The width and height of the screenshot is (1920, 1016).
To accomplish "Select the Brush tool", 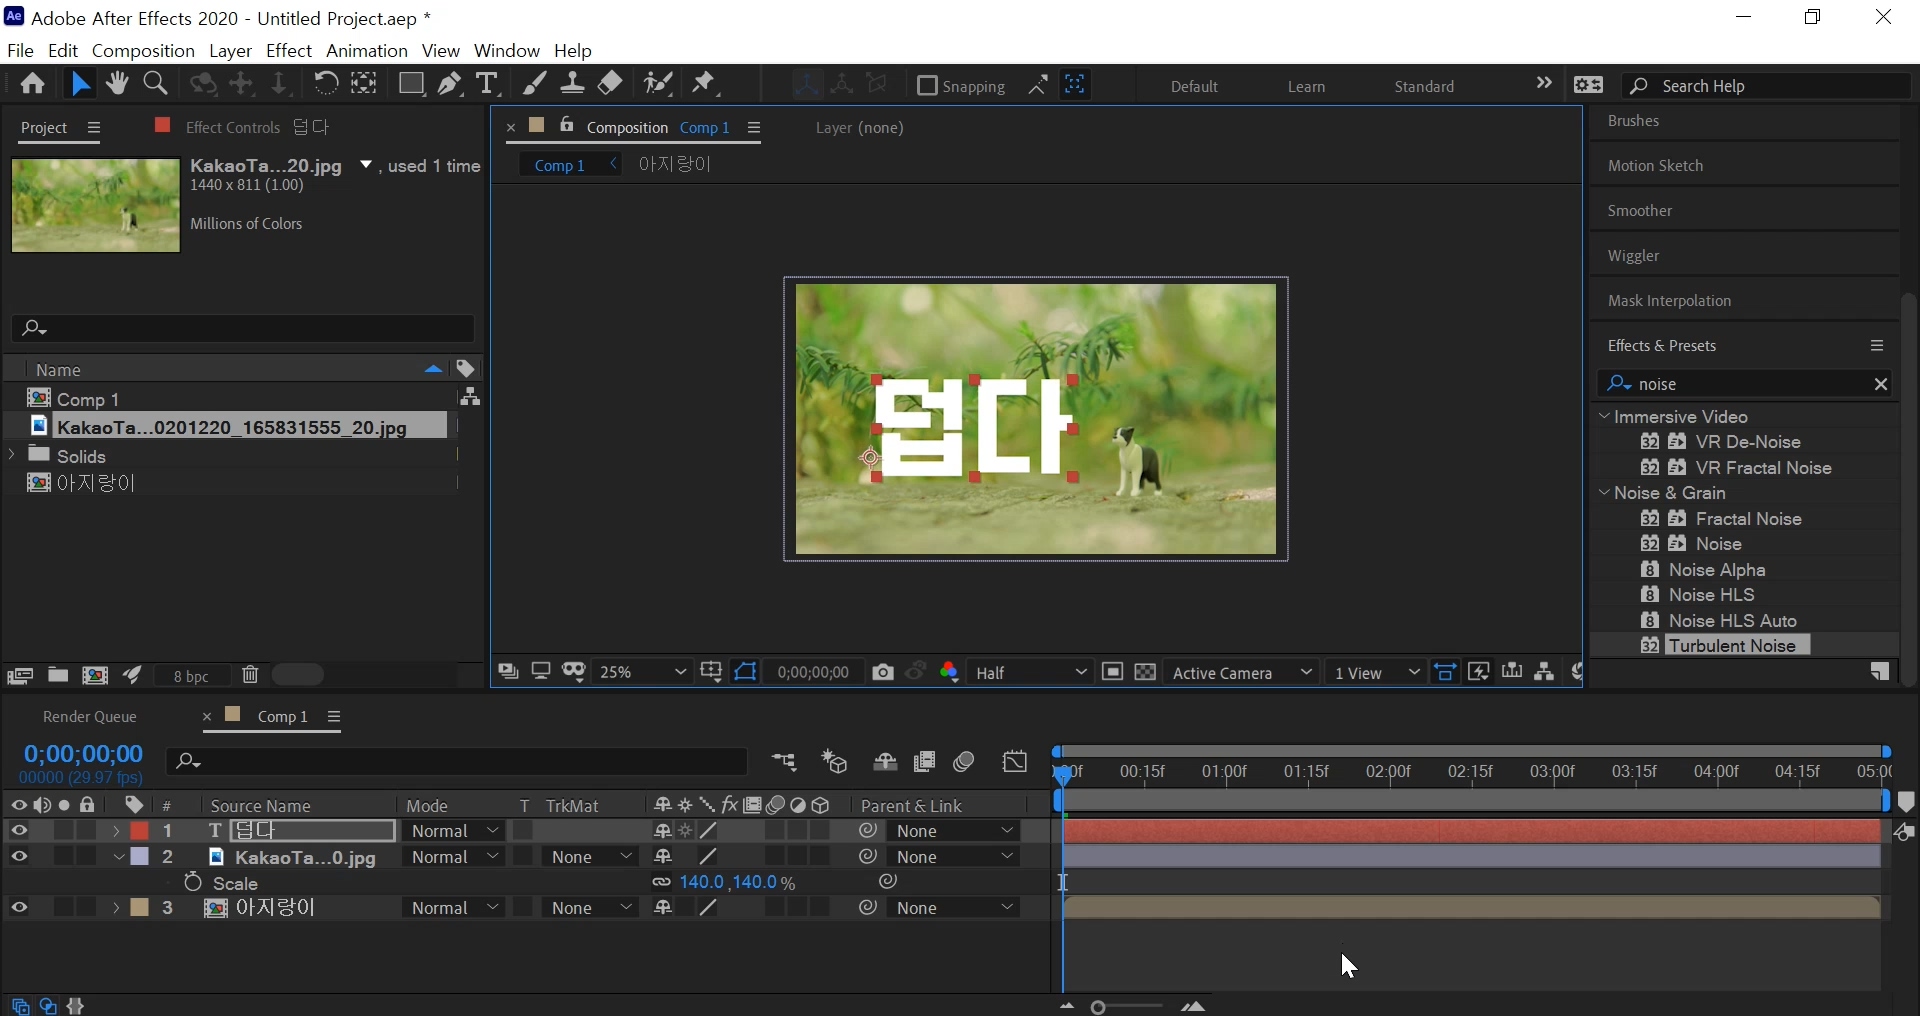I will [x=535, y=84].
